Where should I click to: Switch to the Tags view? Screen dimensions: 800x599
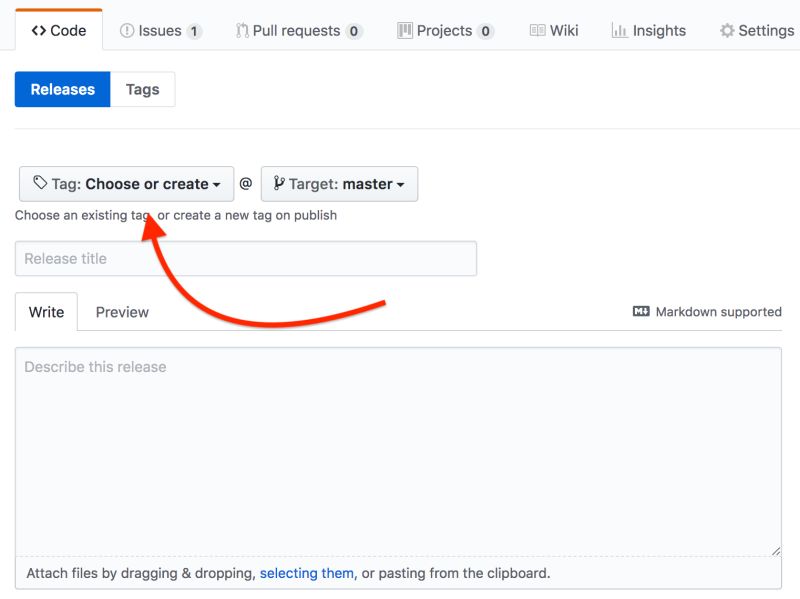click(x=141, y=89)
